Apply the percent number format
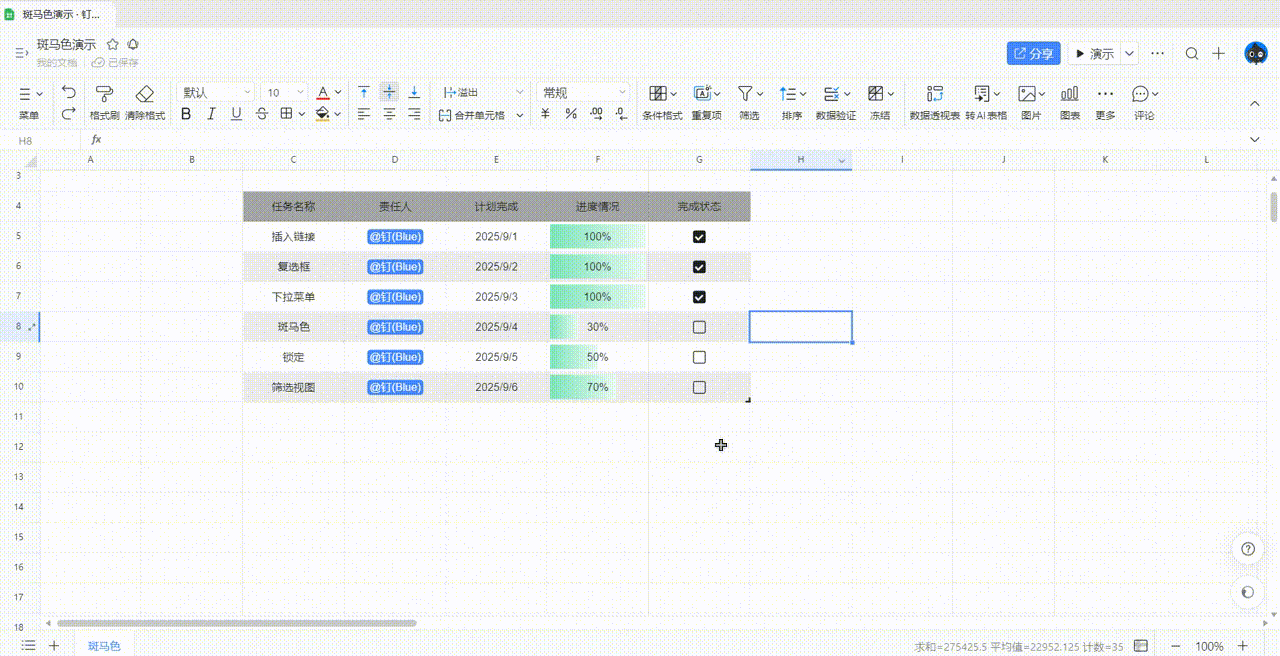1280x656 pixels. (x=571, y=114)
